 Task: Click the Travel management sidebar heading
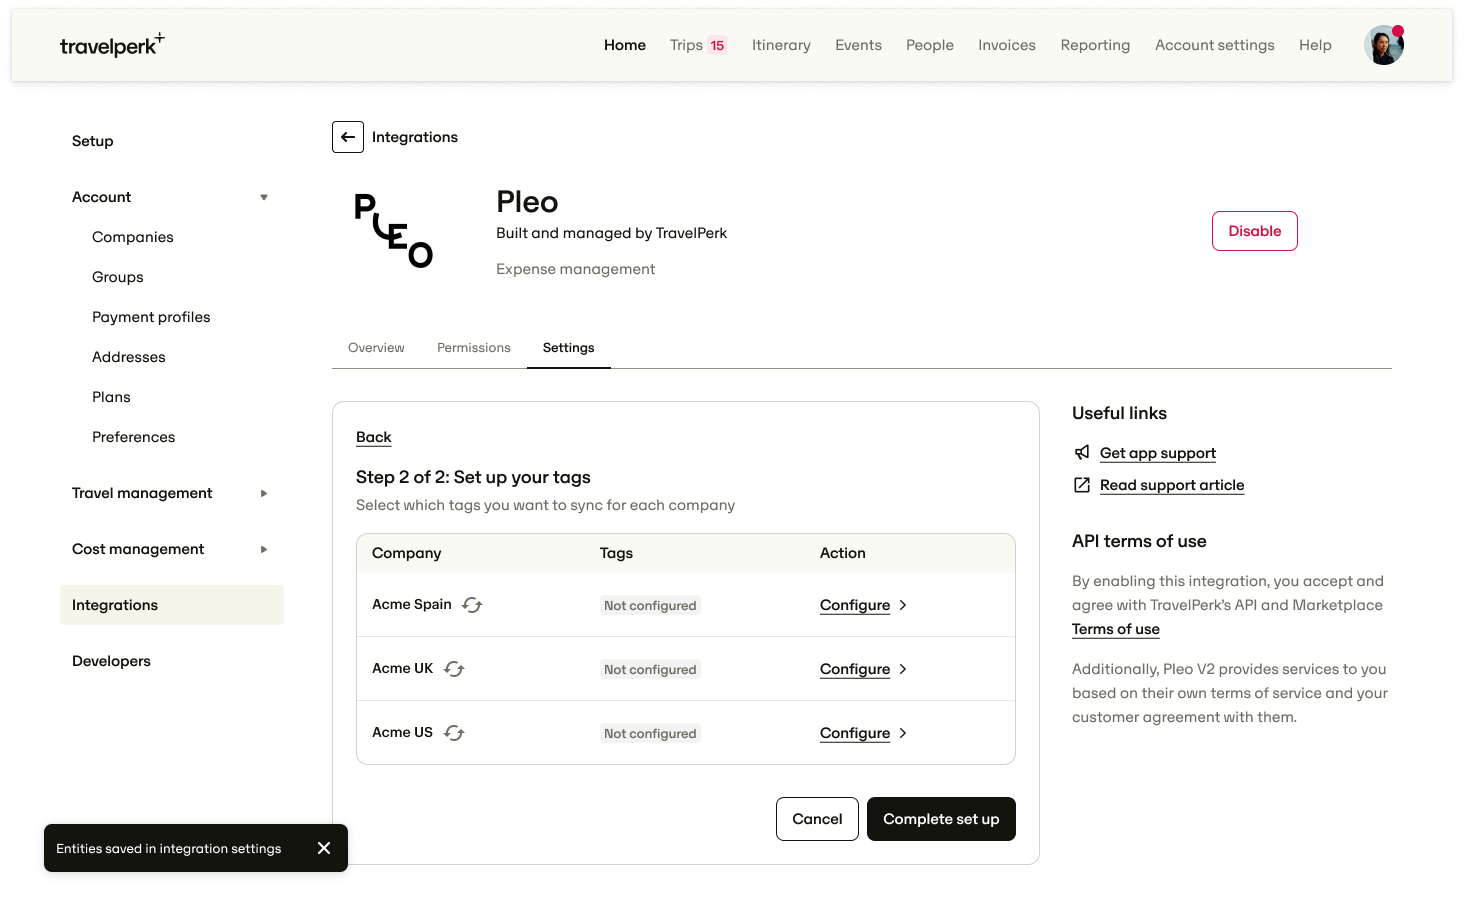(142, 493)
